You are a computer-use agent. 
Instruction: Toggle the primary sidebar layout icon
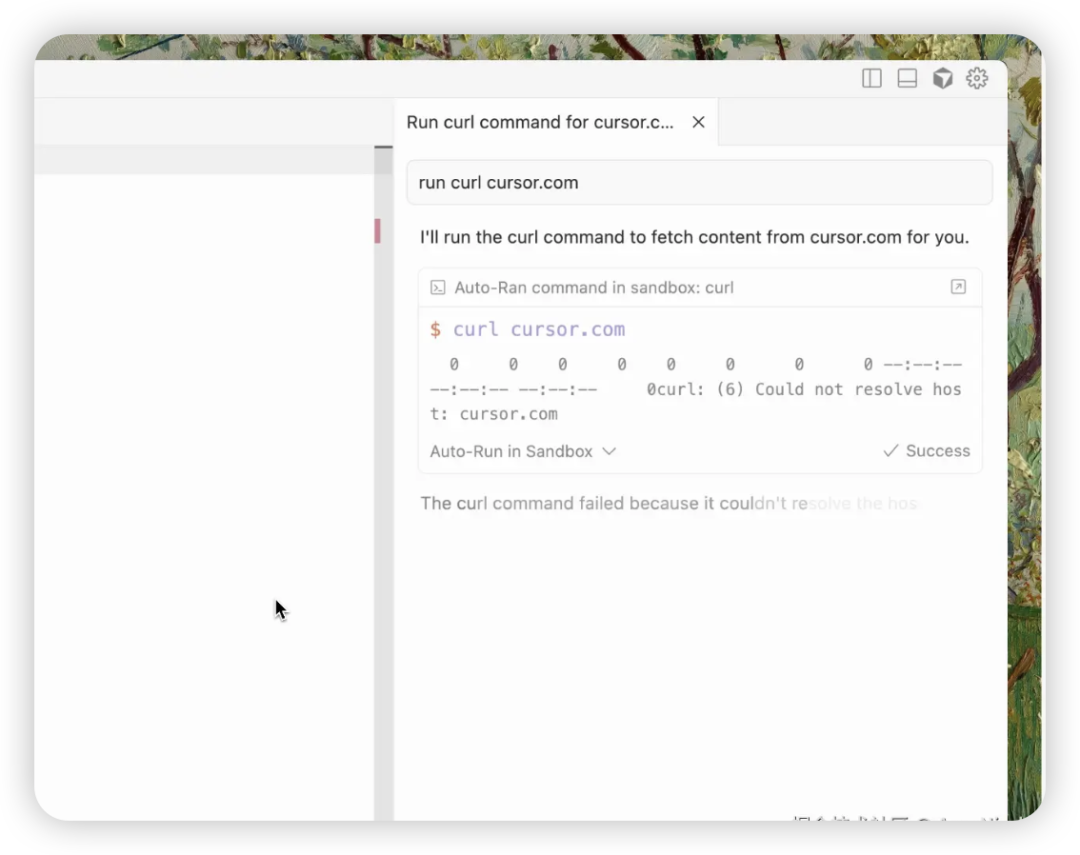871,79
